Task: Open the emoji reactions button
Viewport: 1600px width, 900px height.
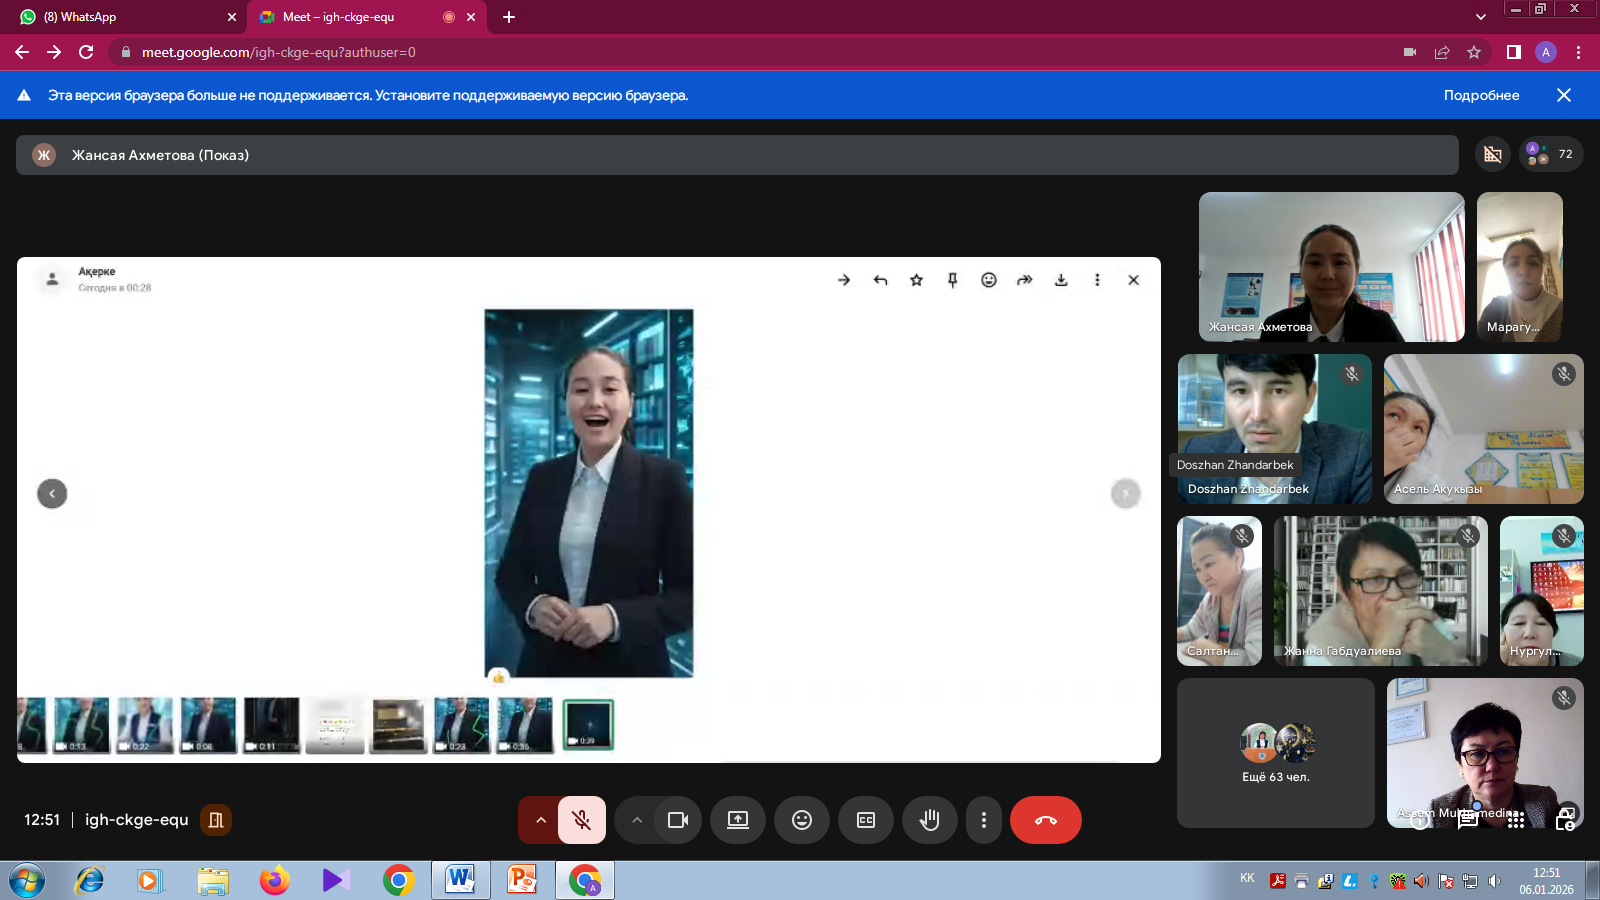Action: tap(801, 820)
